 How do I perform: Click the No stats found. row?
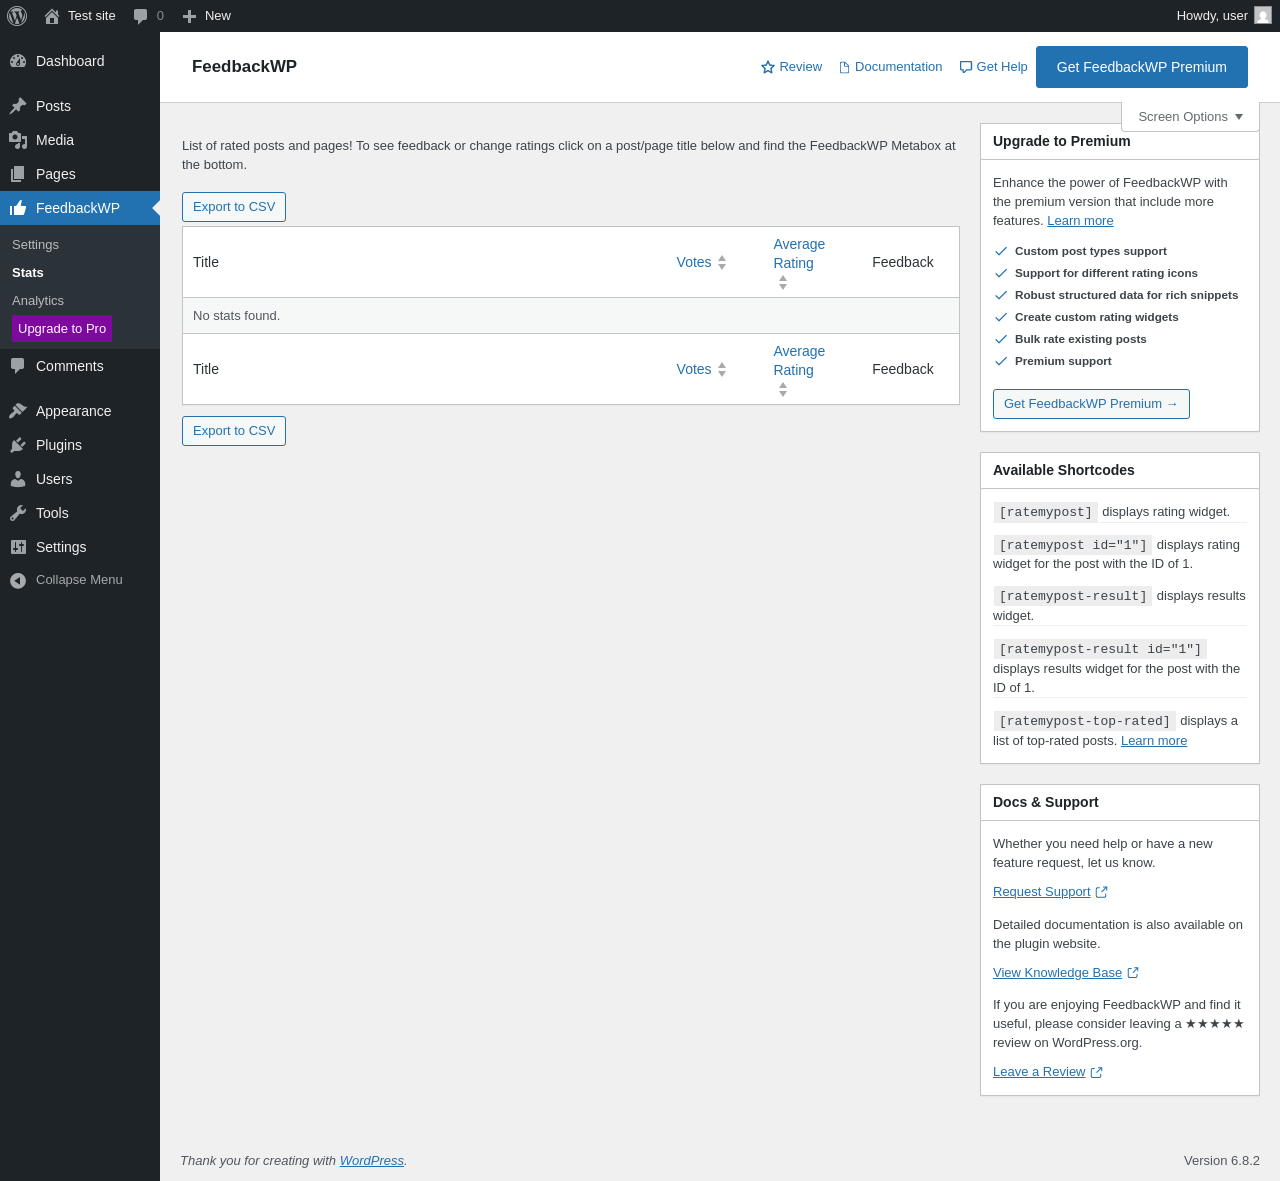click(x=571, y=316)
